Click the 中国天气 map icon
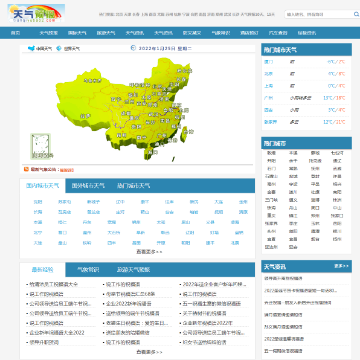This screenshot has width=360, height=360. [x=31, y=49]
